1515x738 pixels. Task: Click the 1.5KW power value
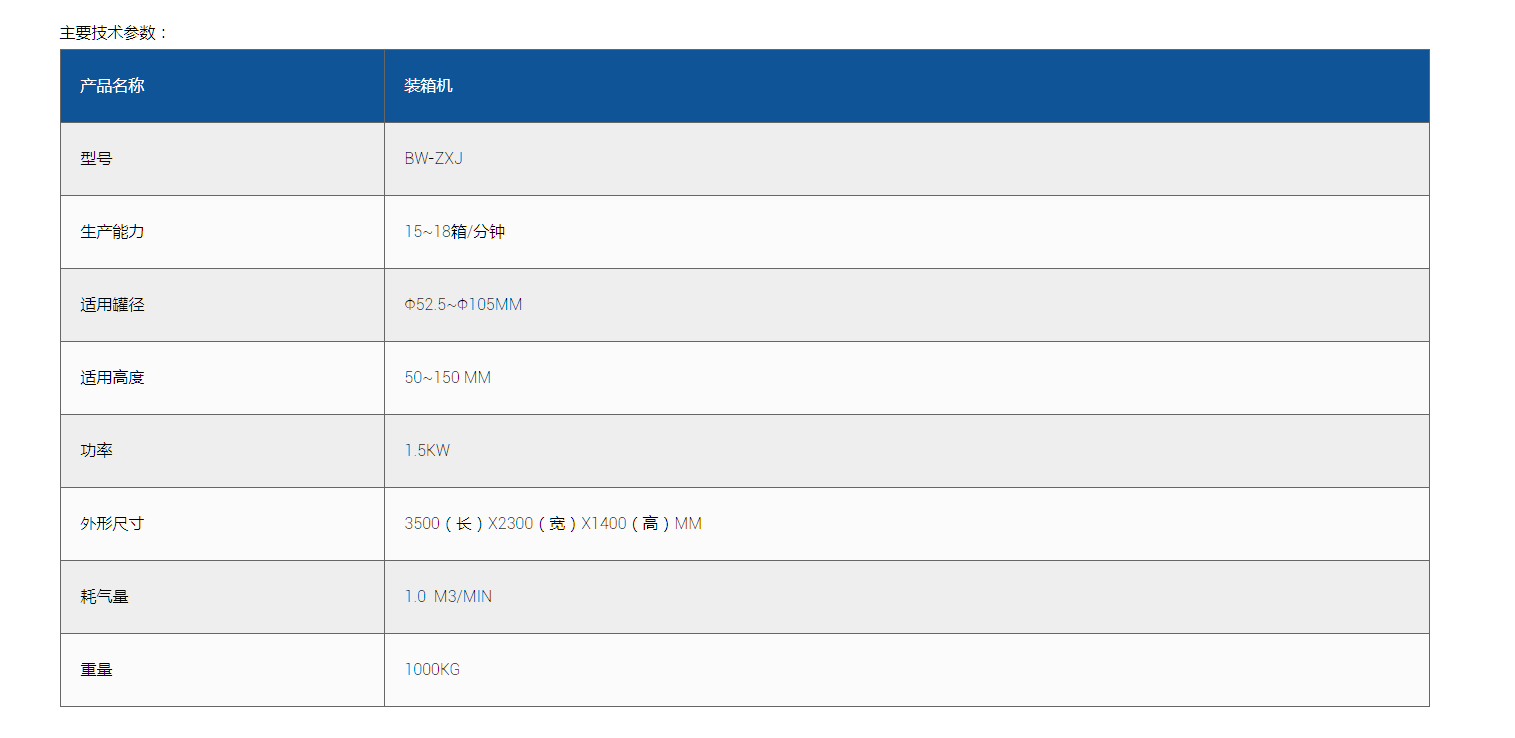coord(427,451)
